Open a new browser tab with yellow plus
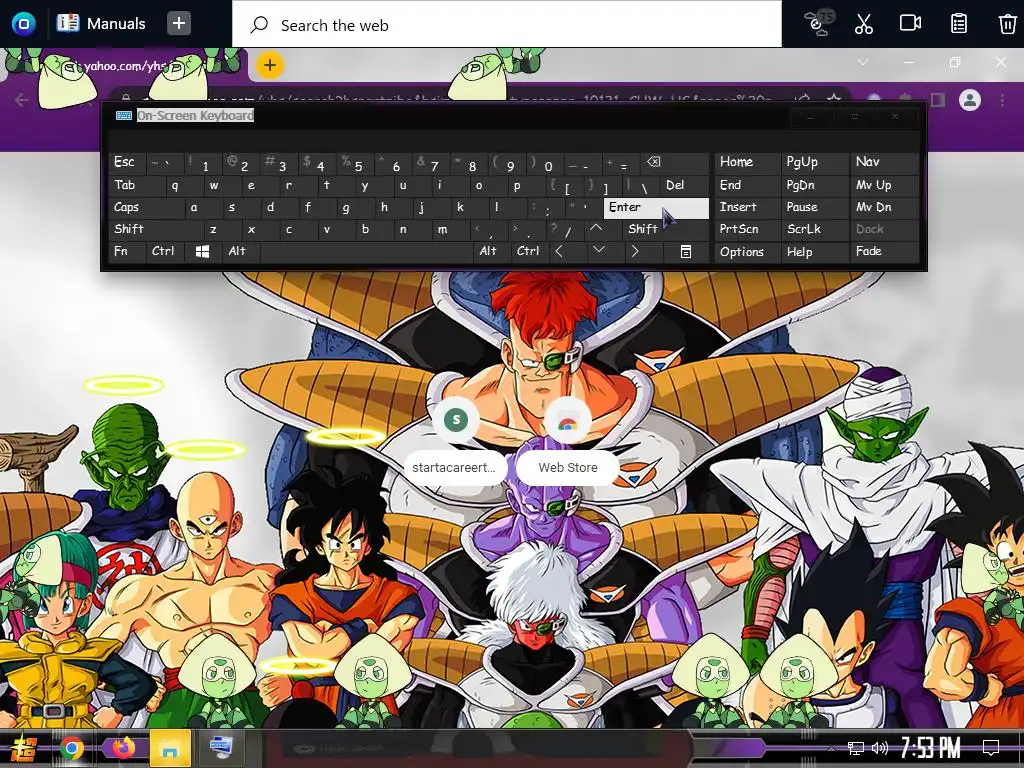The height and width of the screenshot is (768, 1024). [x=270, y=65]
